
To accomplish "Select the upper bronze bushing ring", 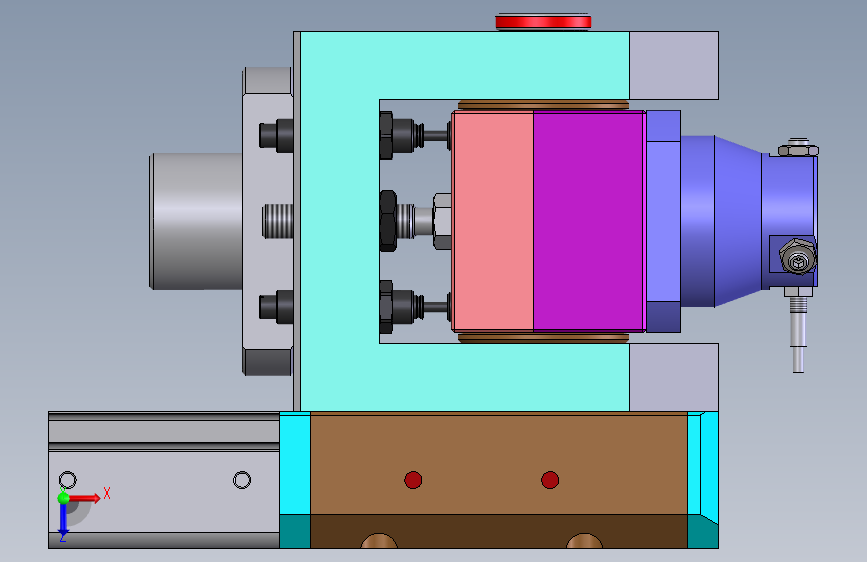I will pyautogui.click(x=544, y=105).
